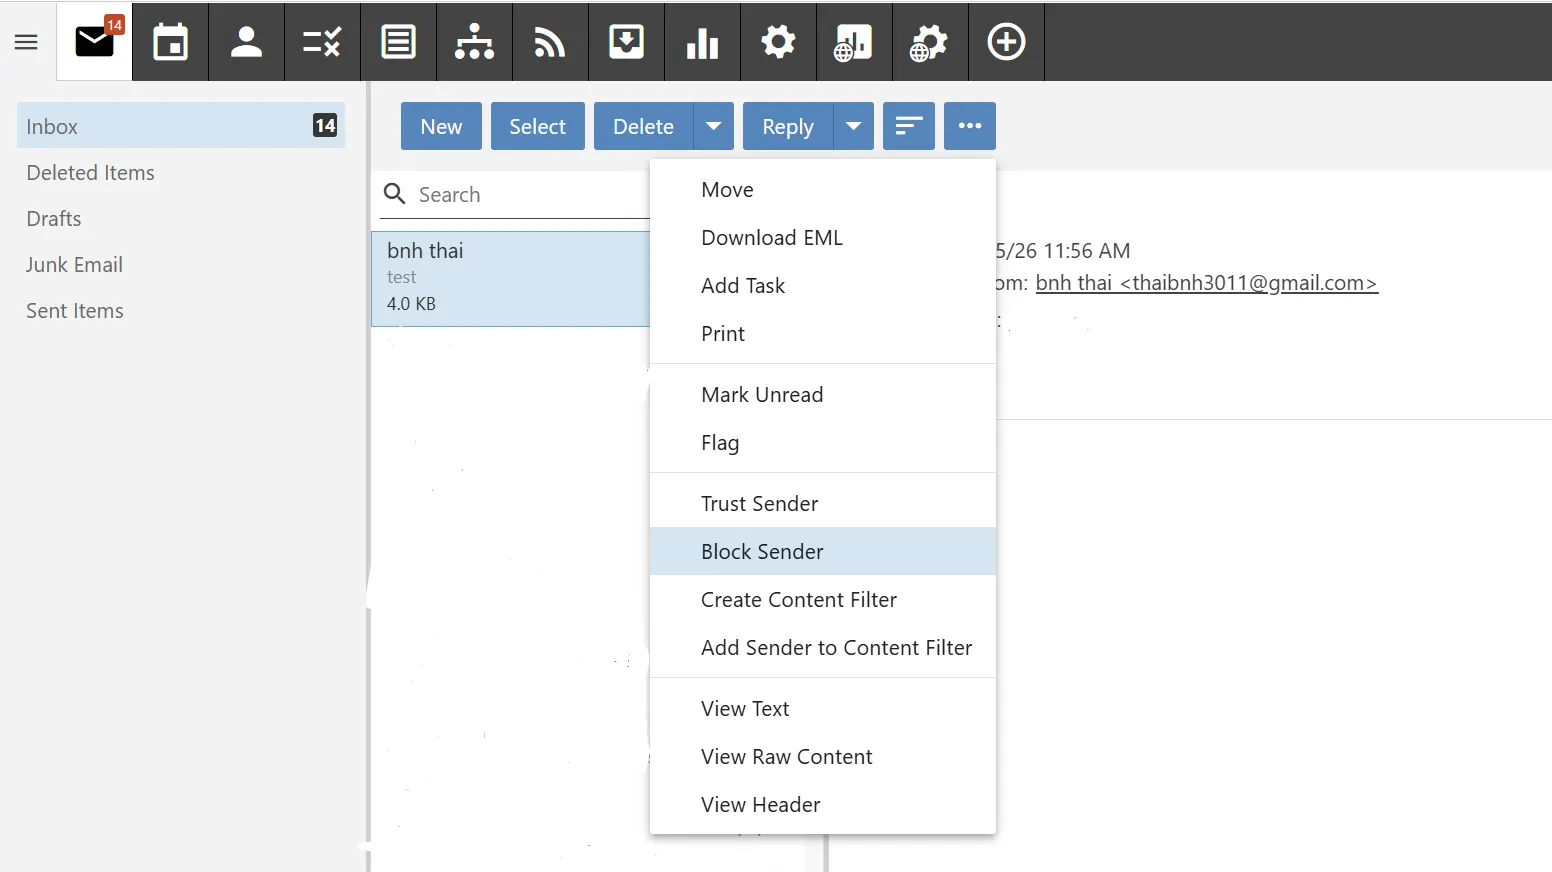
Task: Choose Download EML from the menu
Action: coord(823,238)
